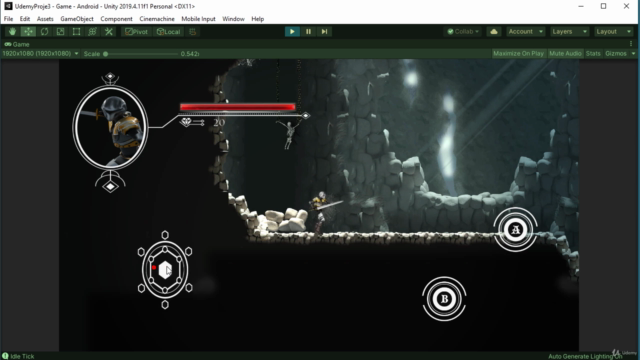Toggle Gizmos in Game view
This screenshot has width=640, height=360.
(616, 53)
